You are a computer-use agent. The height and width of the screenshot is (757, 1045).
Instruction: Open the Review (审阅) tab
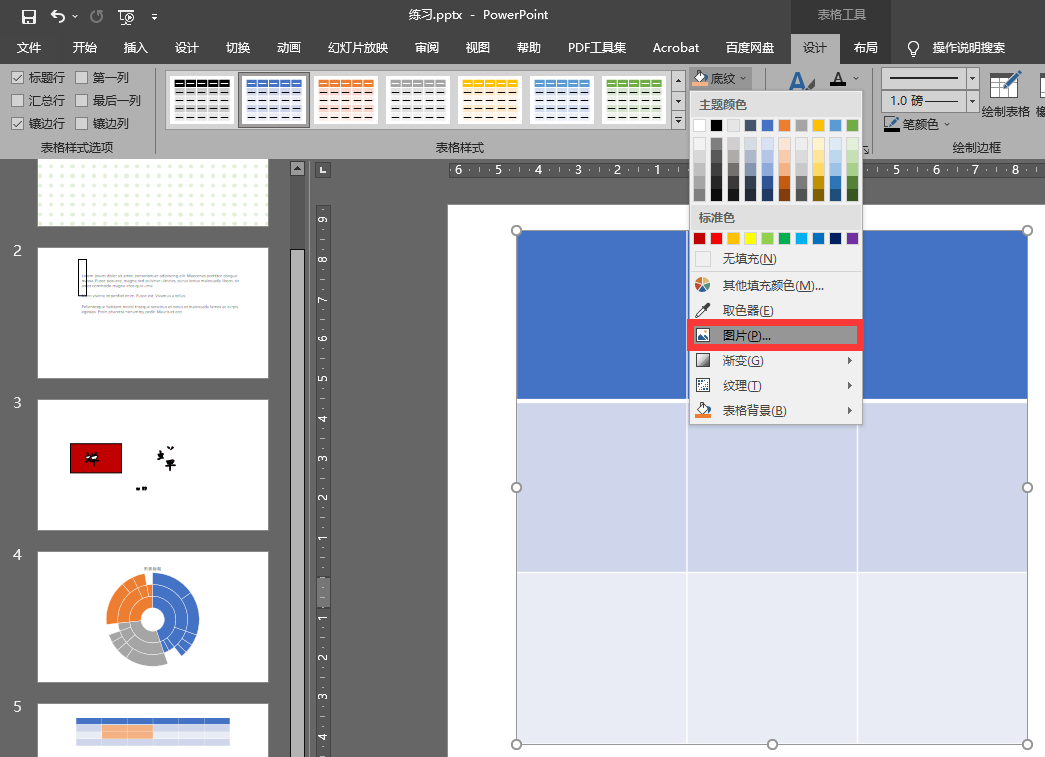[427, 48]
